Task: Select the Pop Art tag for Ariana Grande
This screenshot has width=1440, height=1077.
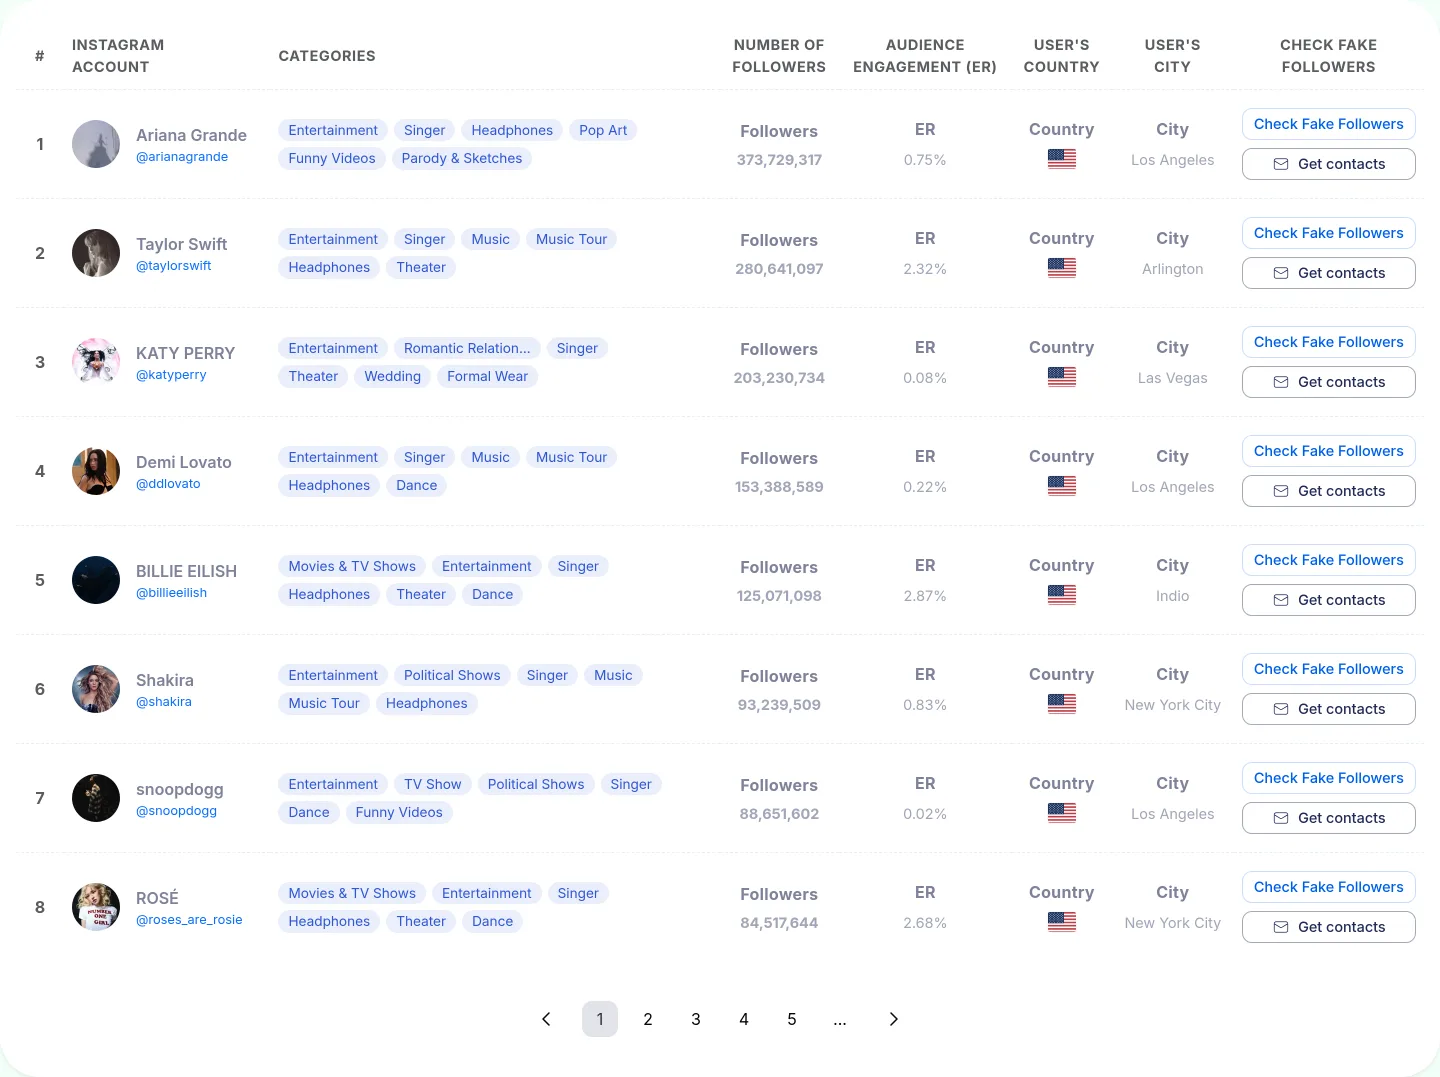Action: 603,130
